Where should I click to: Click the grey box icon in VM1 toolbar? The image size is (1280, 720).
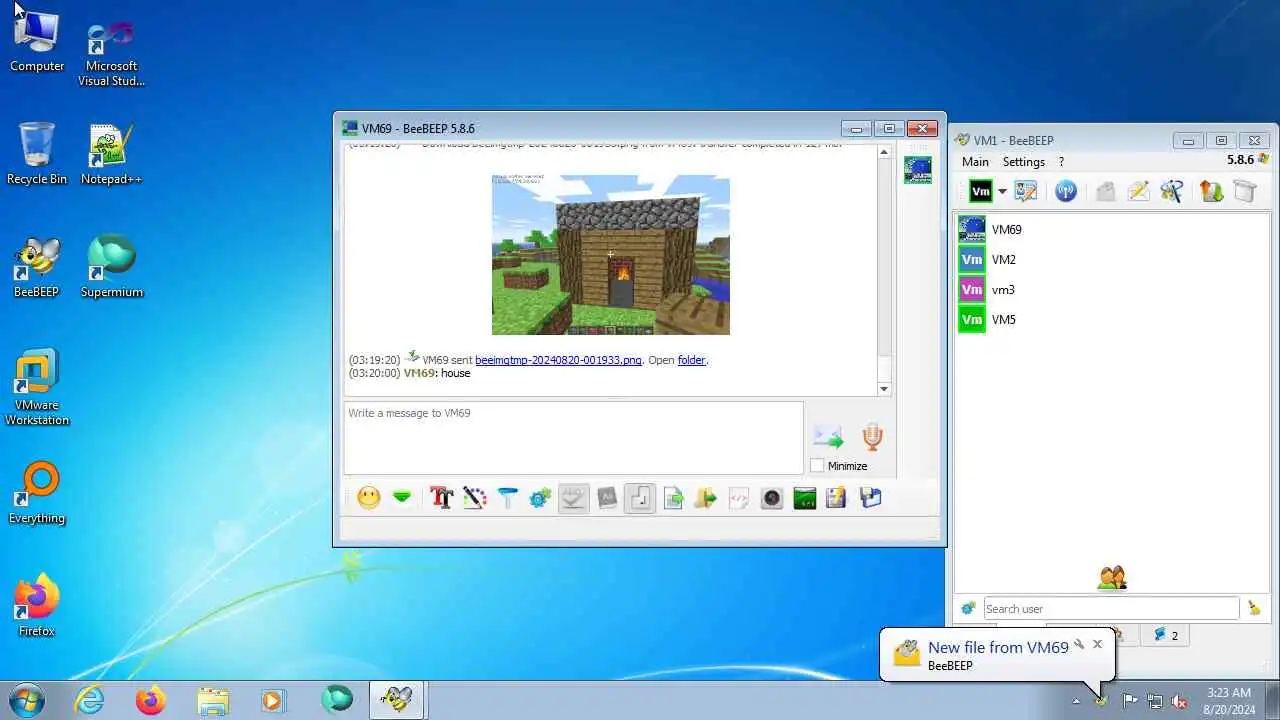[1244, 191]
